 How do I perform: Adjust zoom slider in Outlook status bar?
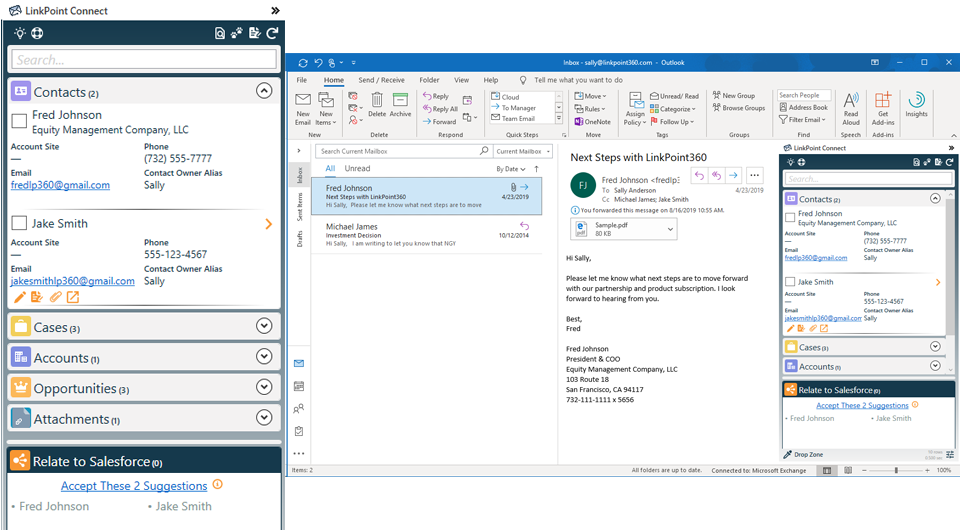tap(896, 471)
